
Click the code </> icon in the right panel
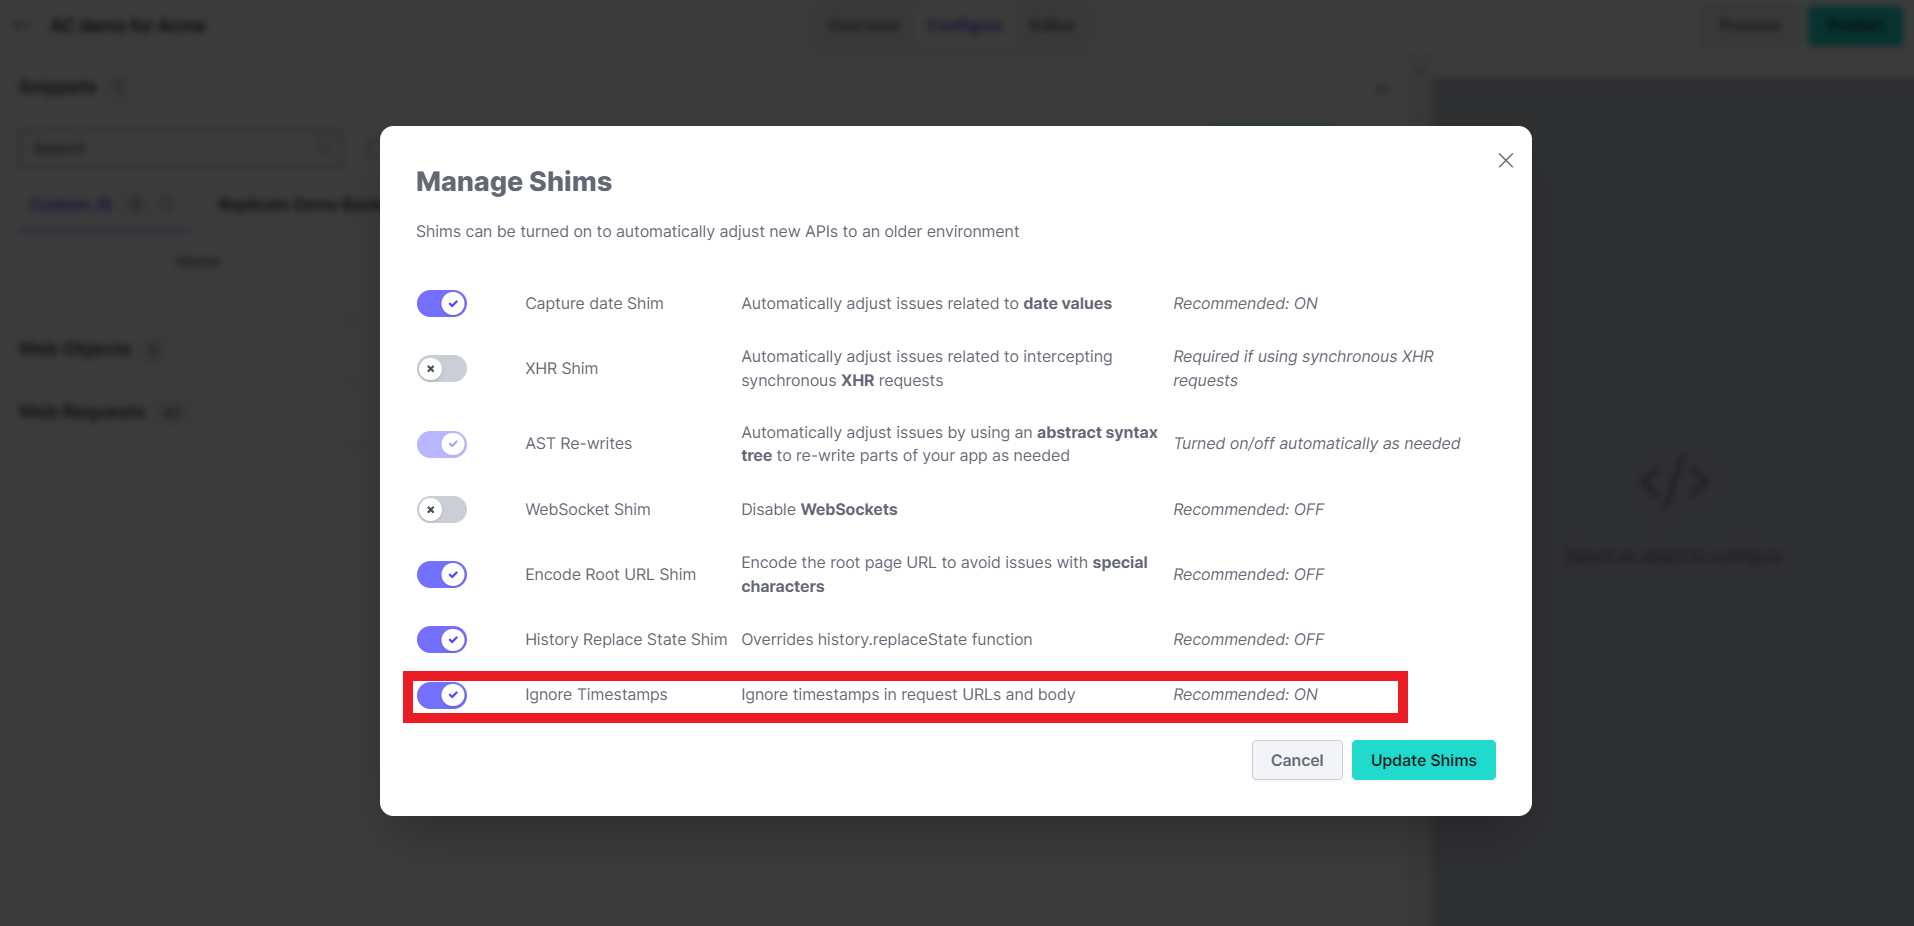point(1674,481)
